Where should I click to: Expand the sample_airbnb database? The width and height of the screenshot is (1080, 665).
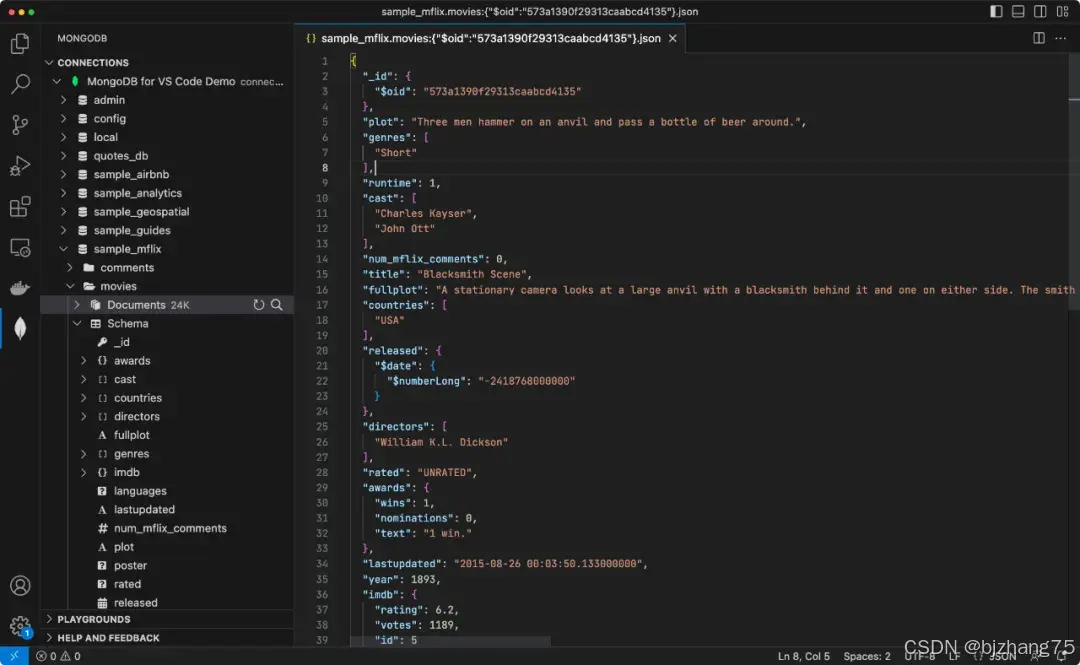[63, 174]
